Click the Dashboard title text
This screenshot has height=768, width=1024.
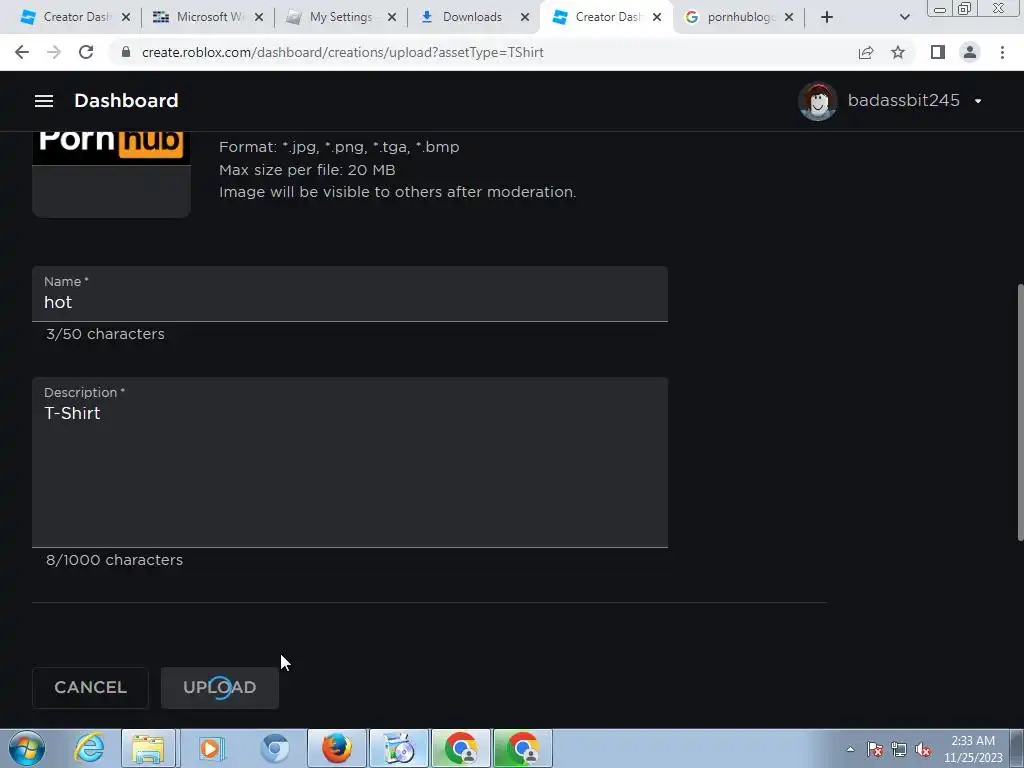[126, 101]
